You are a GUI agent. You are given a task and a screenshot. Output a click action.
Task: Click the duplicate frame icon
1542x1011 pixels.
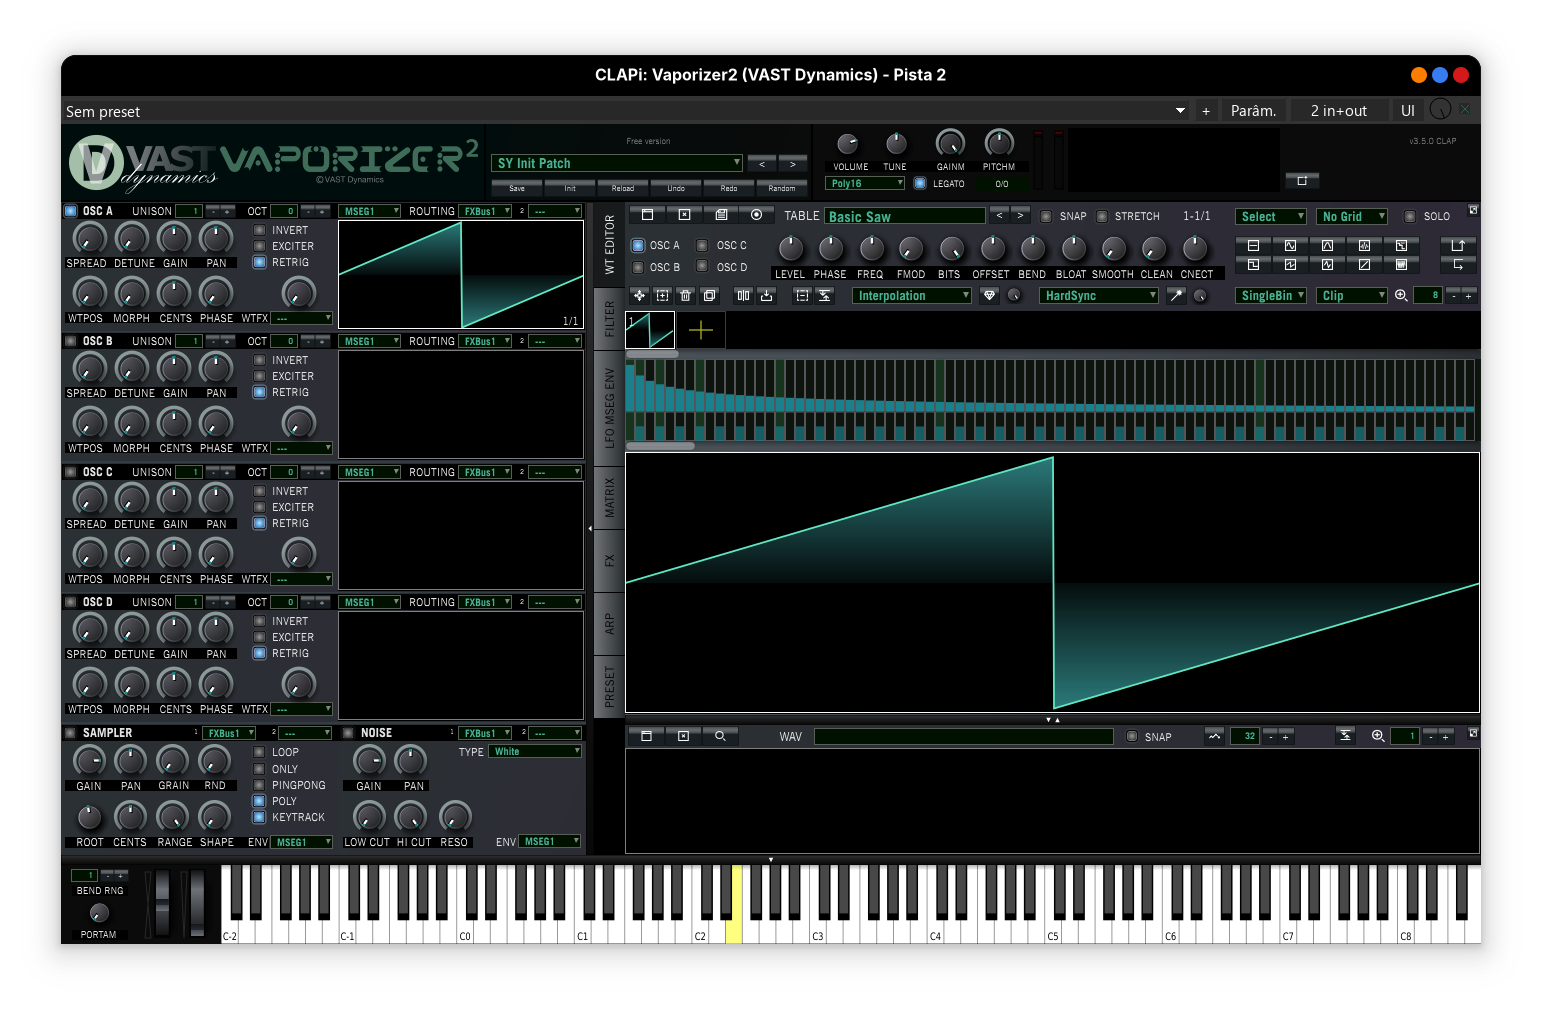709,295
